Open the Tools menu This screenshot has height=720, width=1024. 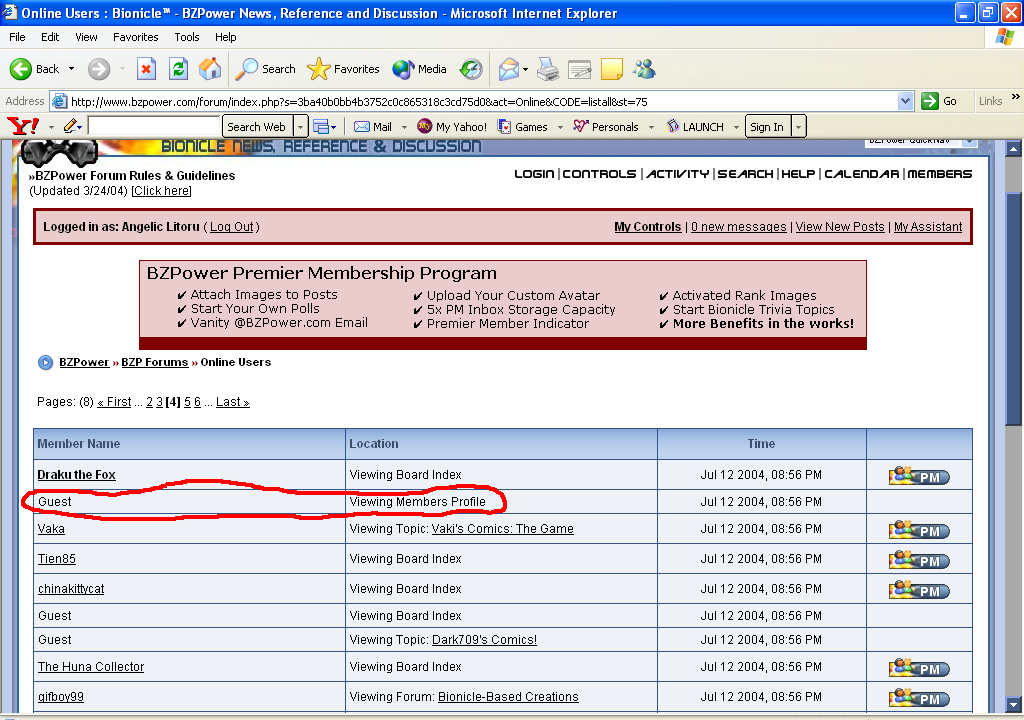point(187,37)
